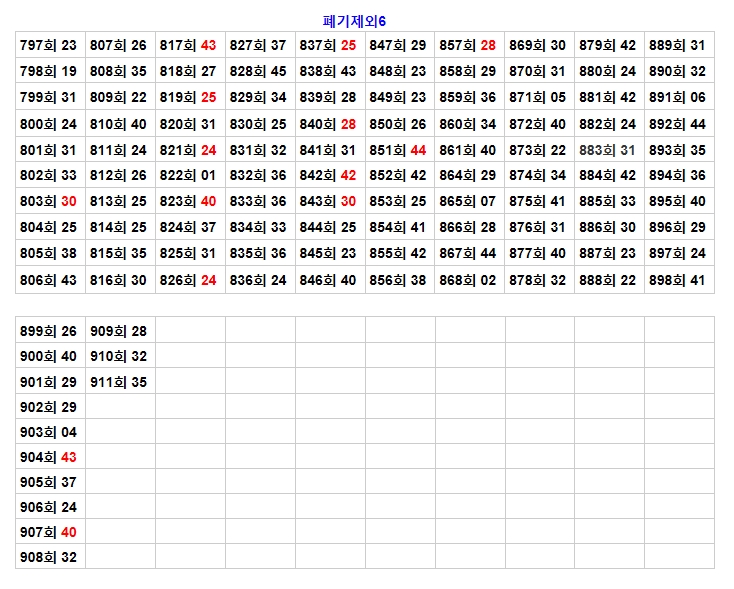Click the 857회 cell showing red 28

point(468,45)
